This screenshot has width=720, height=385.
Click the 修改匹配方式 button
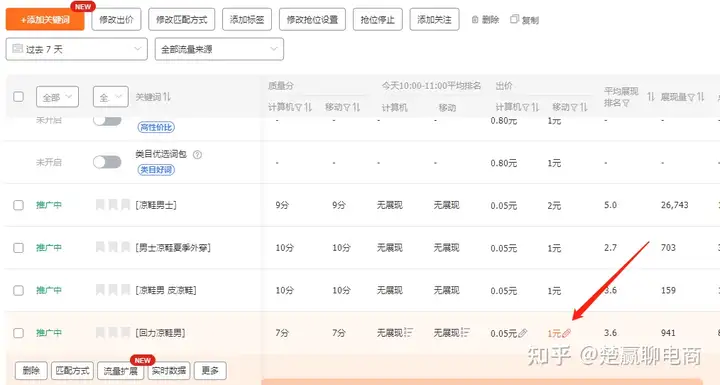tap(181, 20)
